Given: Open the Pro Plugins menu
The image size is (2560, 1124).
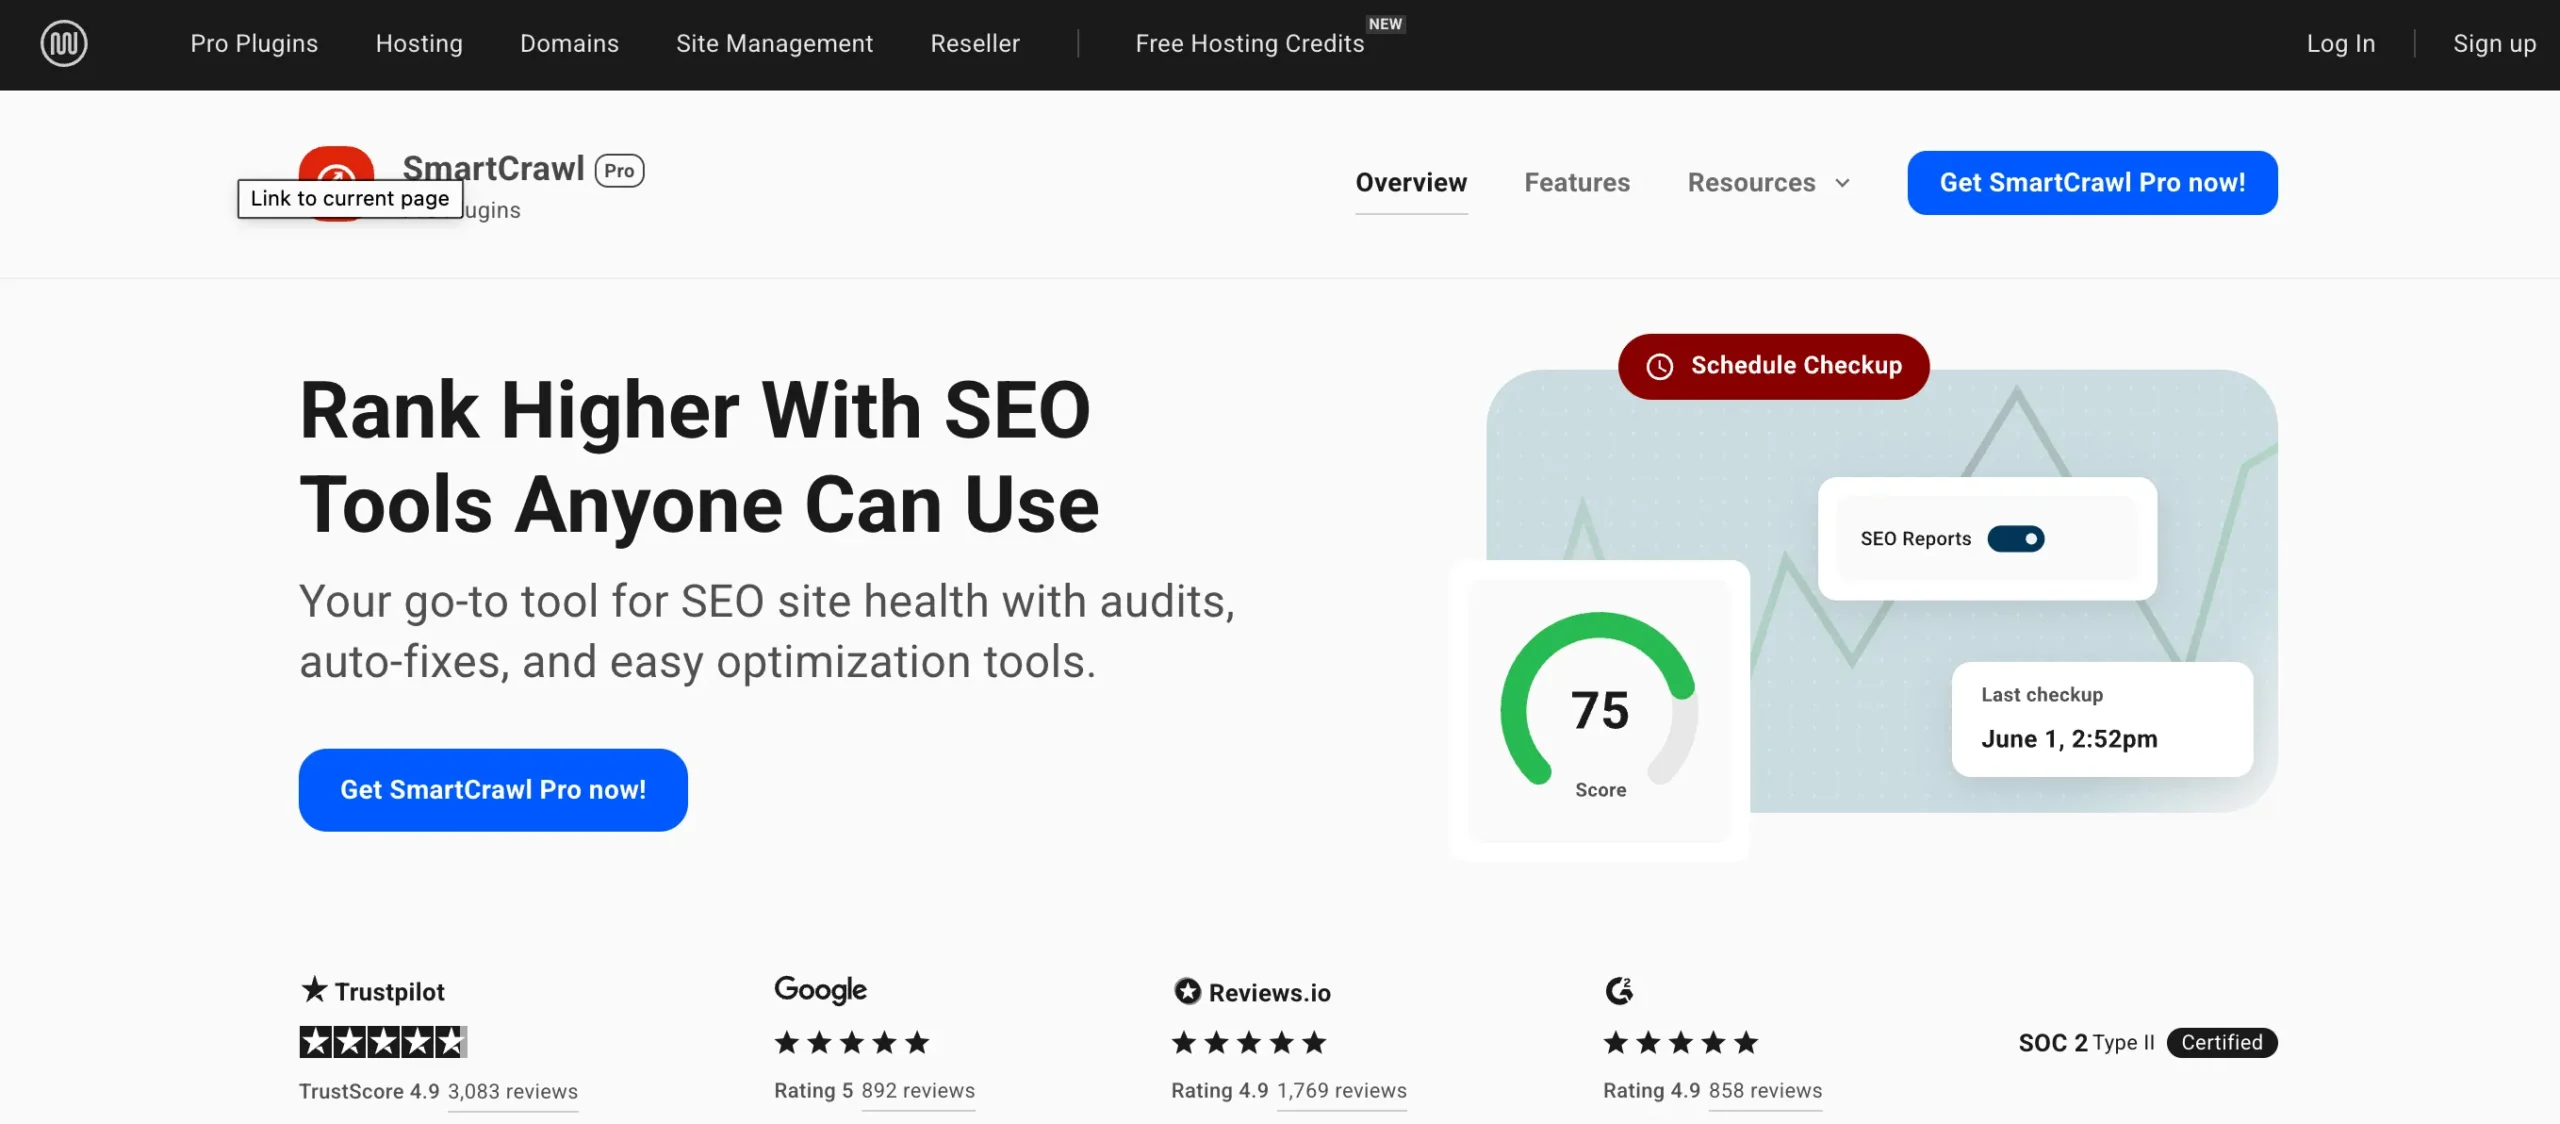Looking at the screenshot, I should [x=254, y=43].
